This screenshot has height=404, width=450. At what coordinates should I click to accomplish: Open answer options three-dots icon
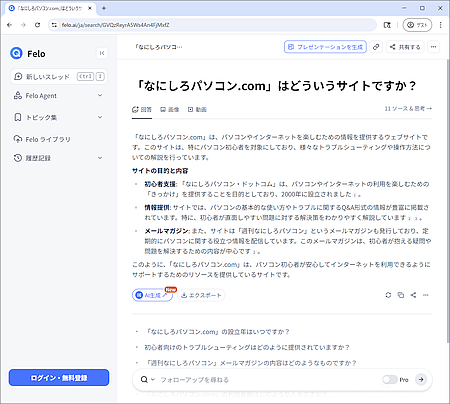point(426,295)
